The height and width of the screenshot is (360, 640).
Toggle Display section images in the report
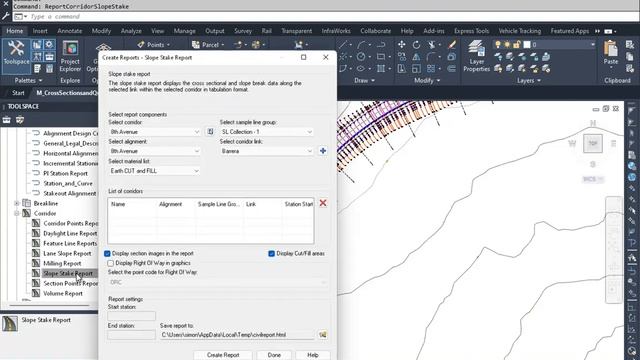107,253
